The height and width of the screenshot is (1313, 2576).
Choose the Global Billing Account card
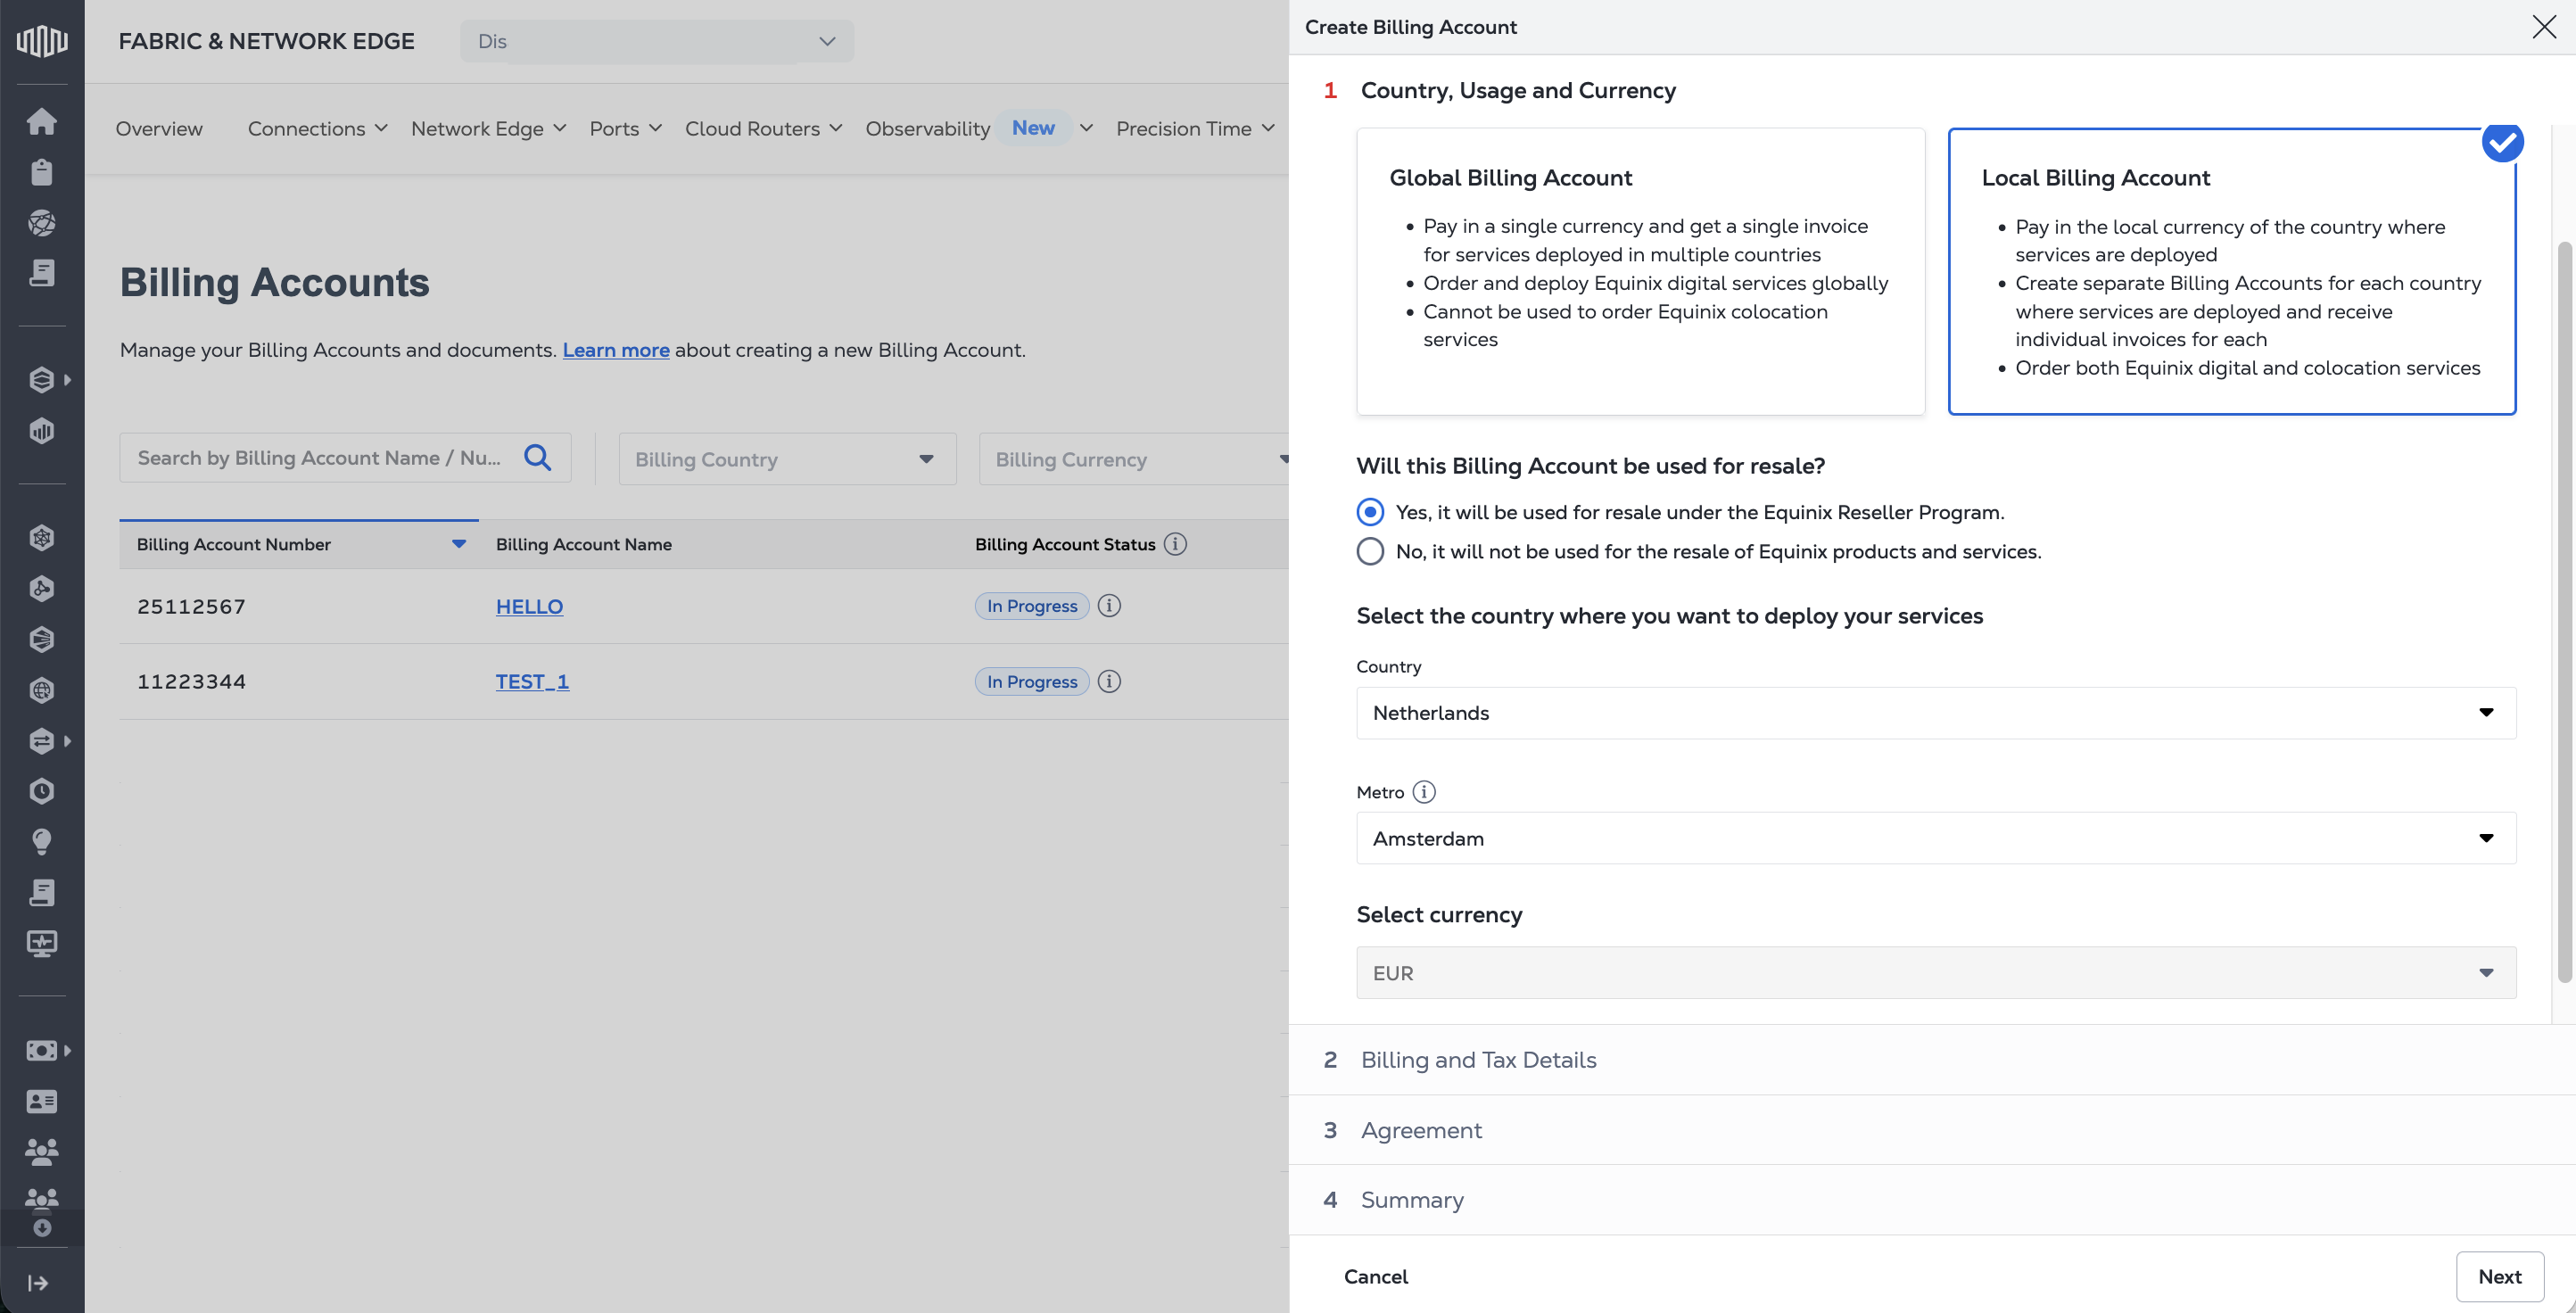click(x=1640, y=271)
